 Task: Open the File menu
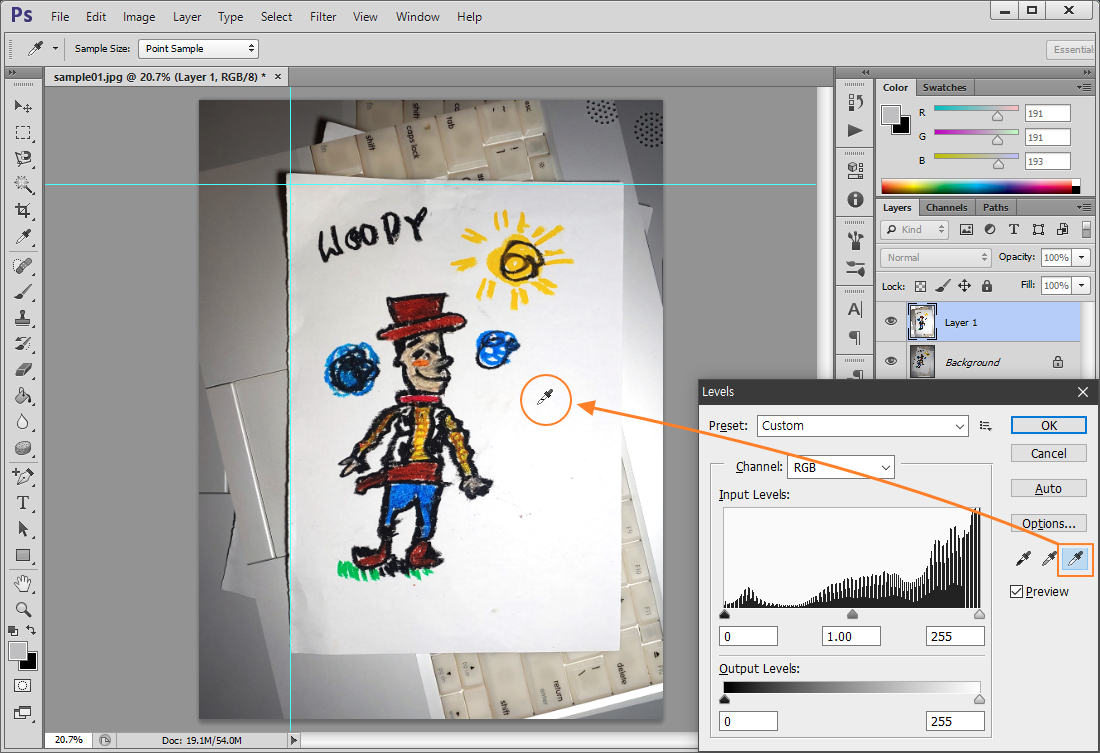click(x=60, y=17)
